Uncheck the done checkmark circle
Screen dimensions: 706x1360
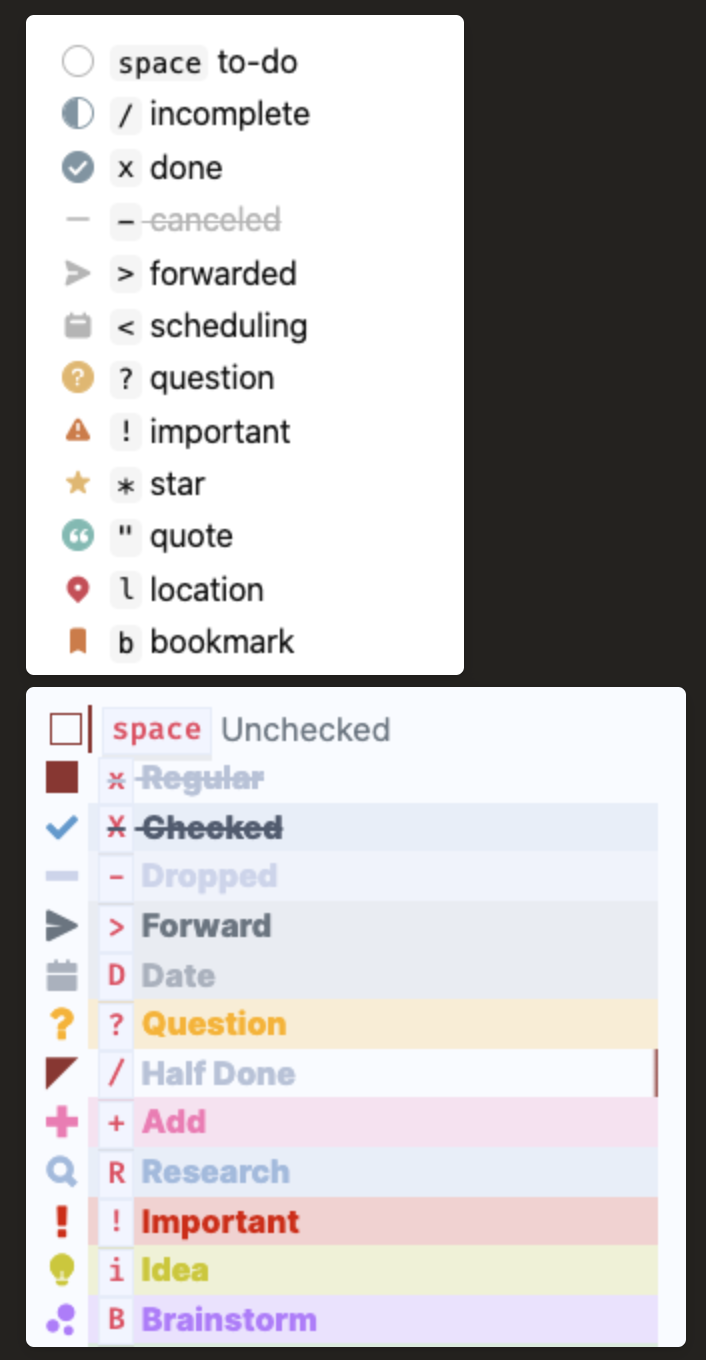[77, 168]
